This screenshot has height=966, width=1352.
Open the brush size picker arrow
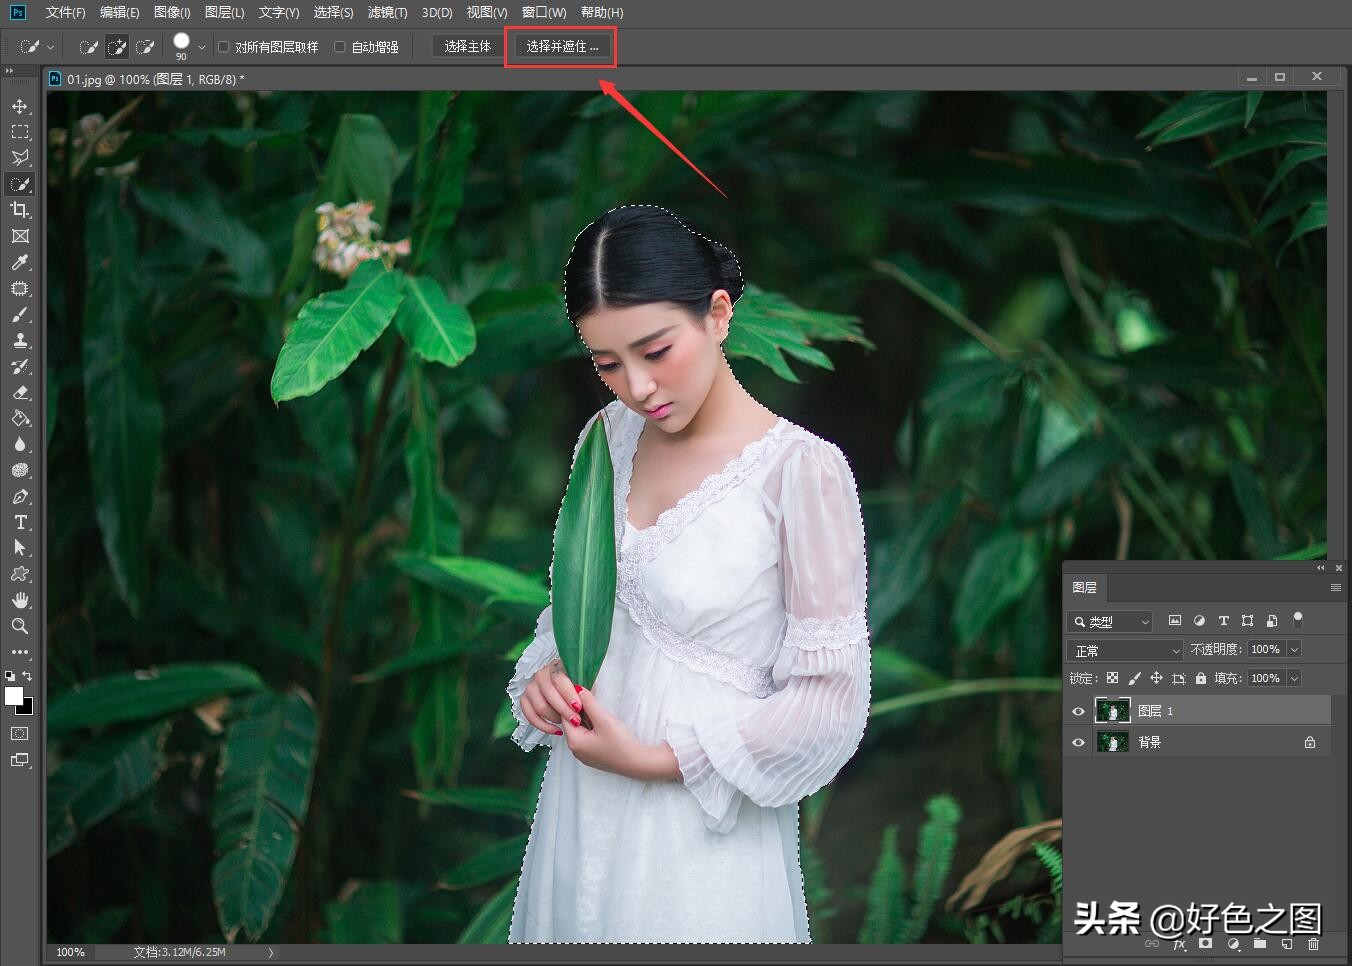click(201, 47)
